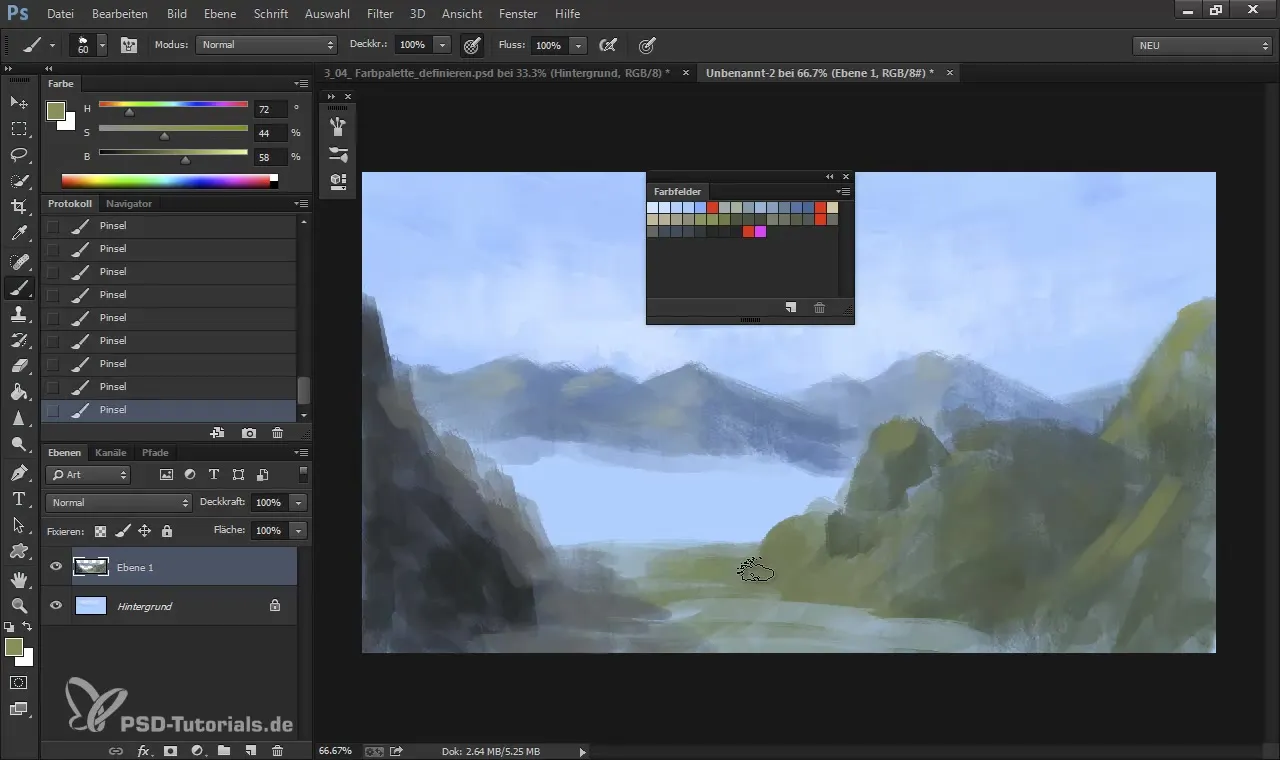
Task: Select the Eyedropper tool
Action: (19, 234)
